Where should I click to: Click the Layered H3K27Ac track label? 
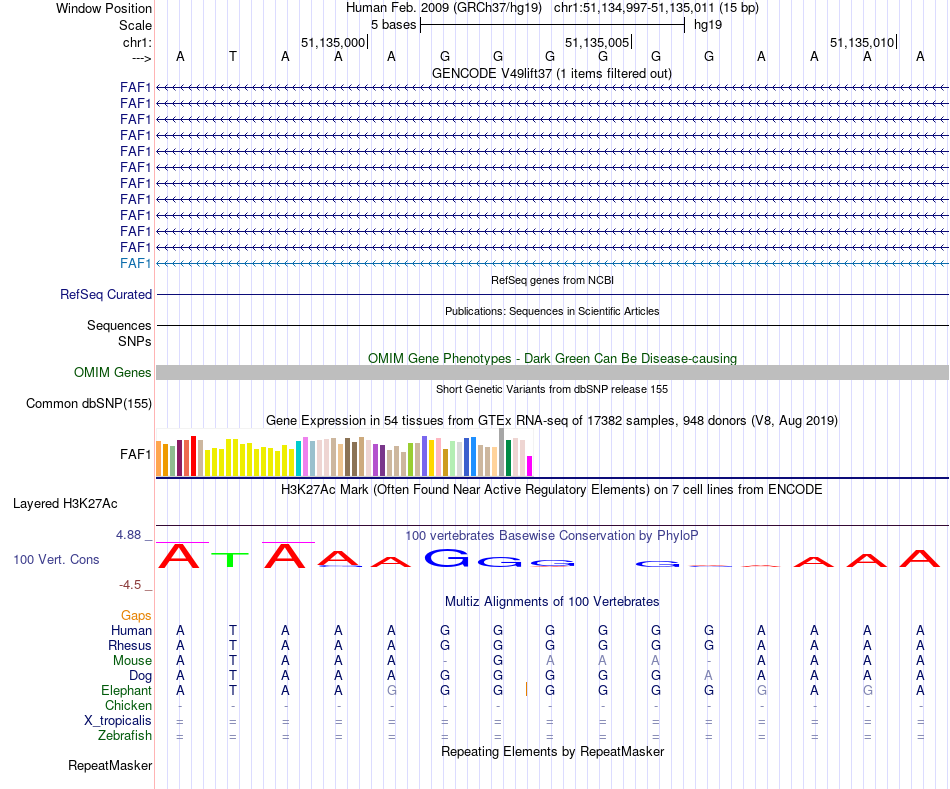pos(65,504)
